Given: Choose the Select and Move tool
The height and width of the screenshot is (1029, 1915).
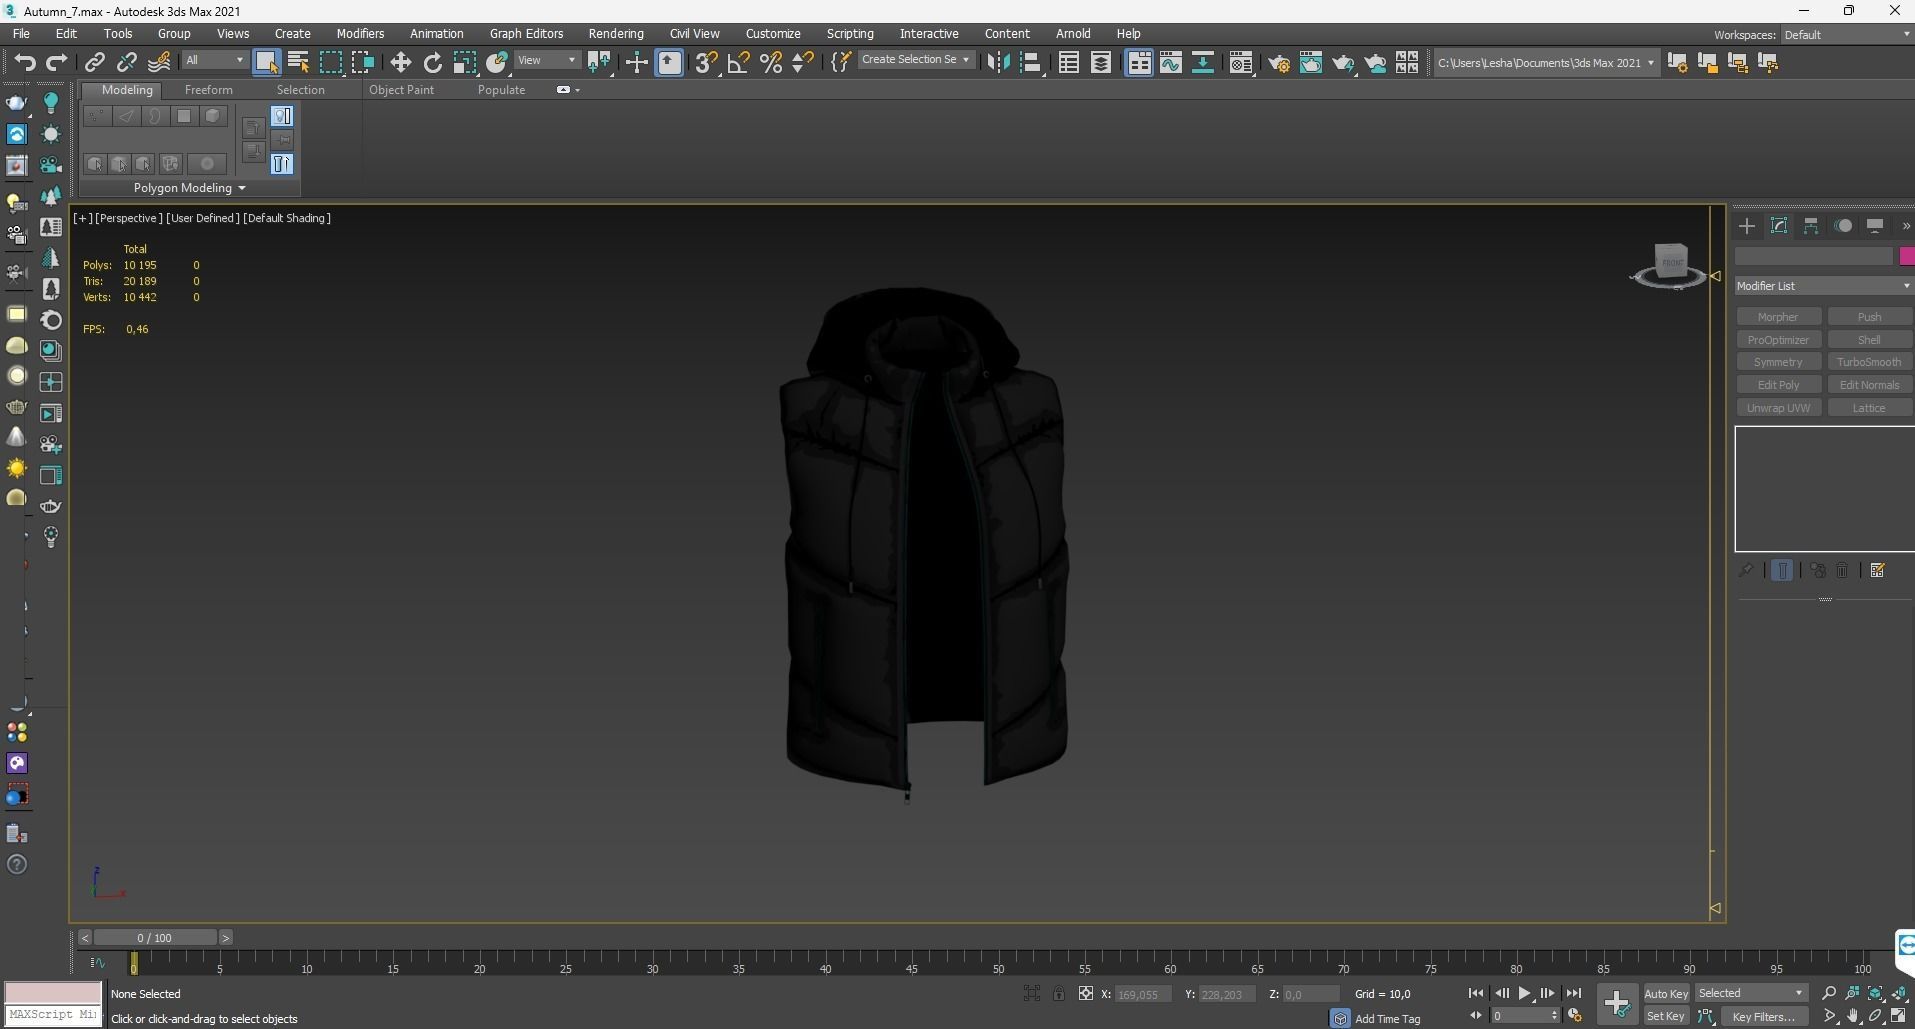Looking at the screenshot, I should click(400, 62).
